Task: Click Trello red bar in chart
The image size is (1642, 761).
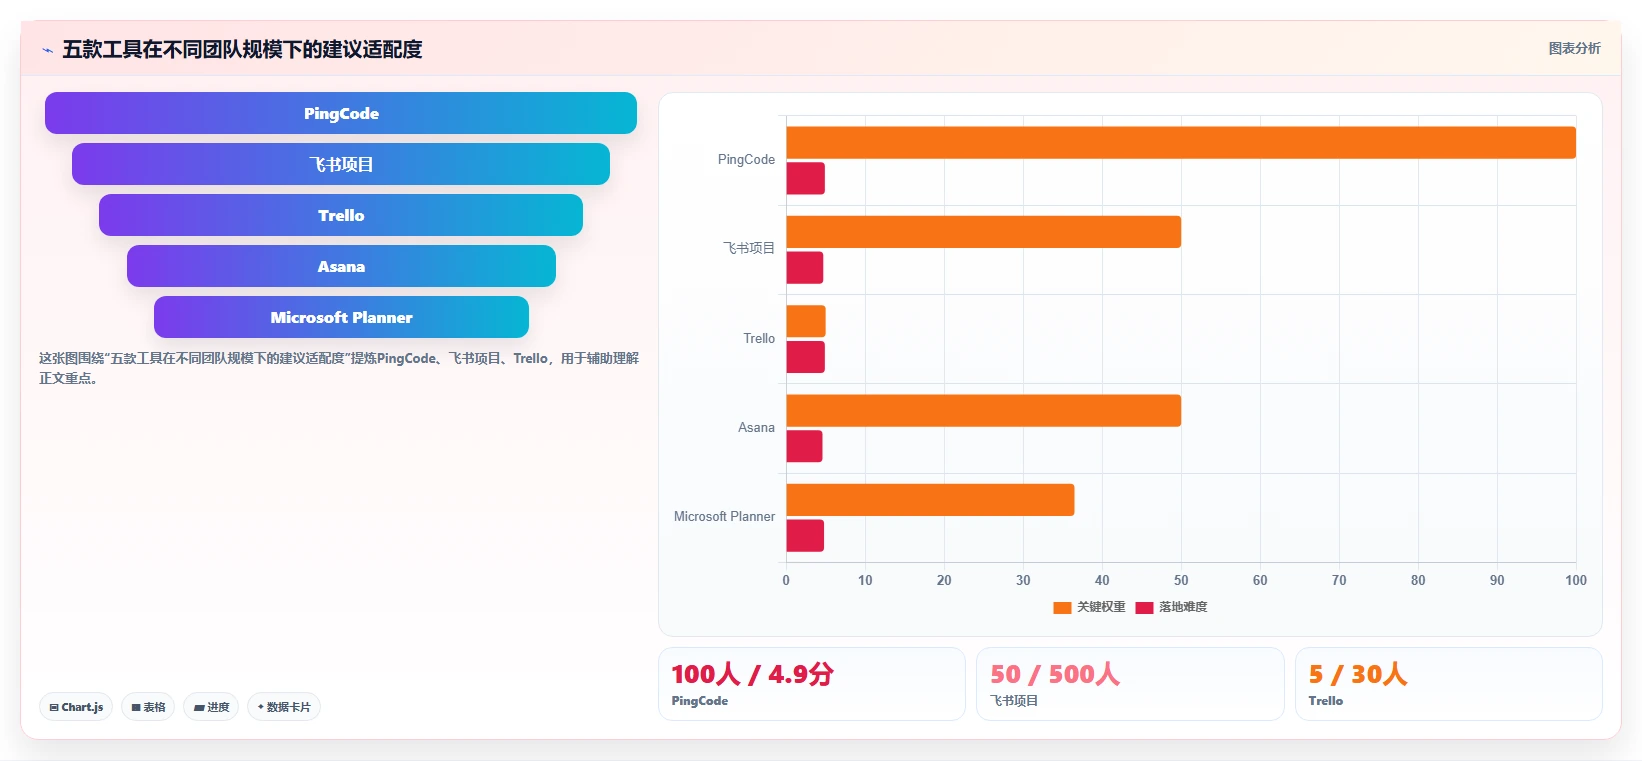Action: [x=806, y=357]
